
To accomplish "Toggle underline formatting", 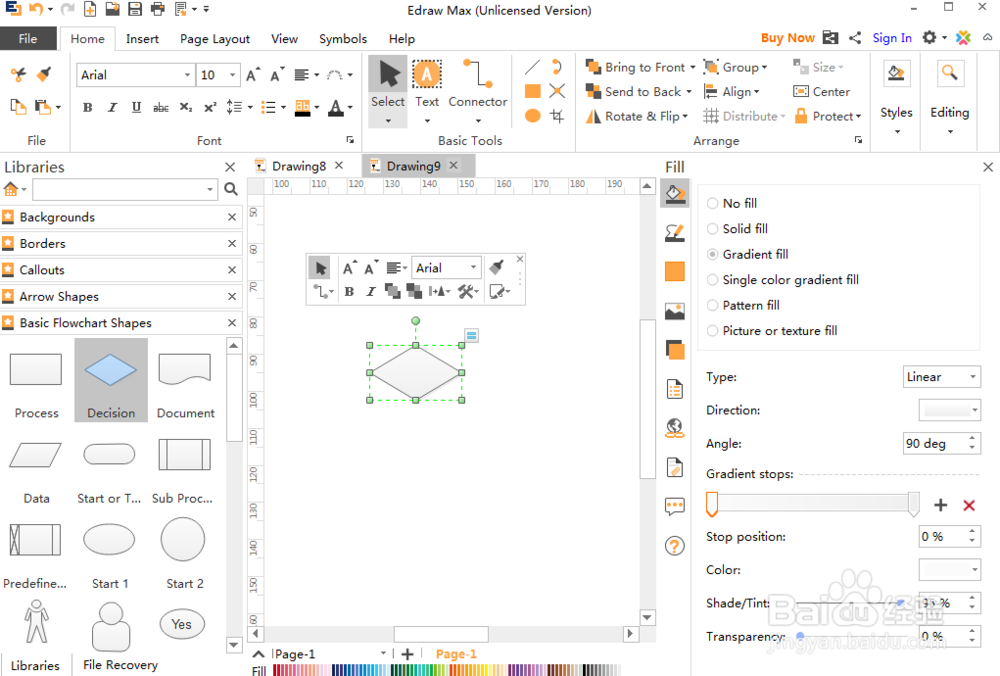I will pos(136,107).
